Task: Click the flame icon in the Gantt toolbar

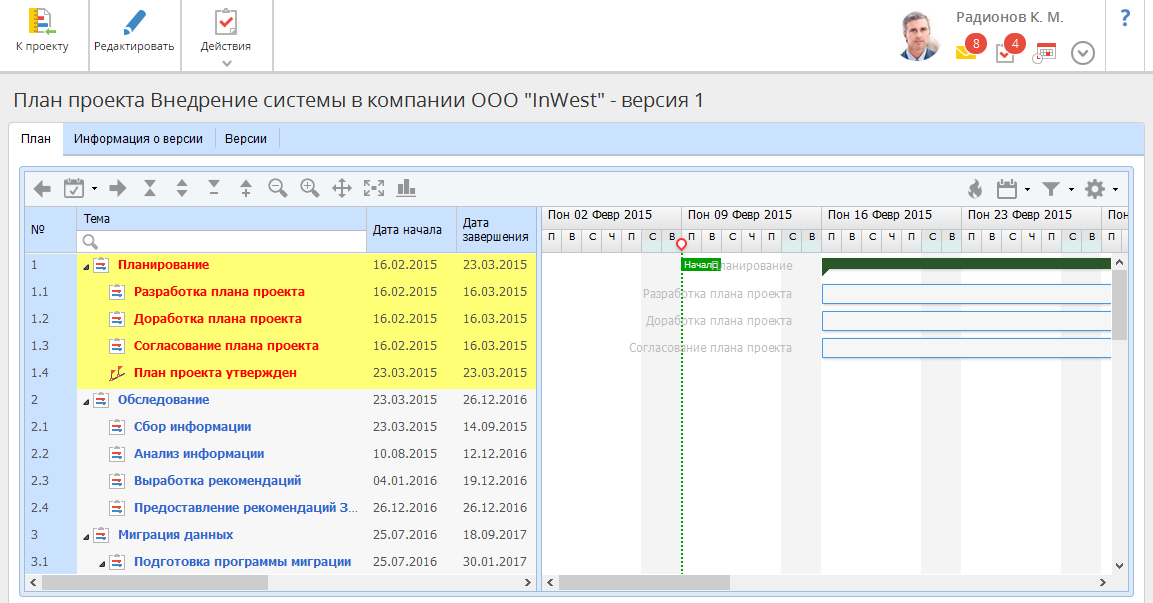Action: pyautogui.click(x=974, y=189)
